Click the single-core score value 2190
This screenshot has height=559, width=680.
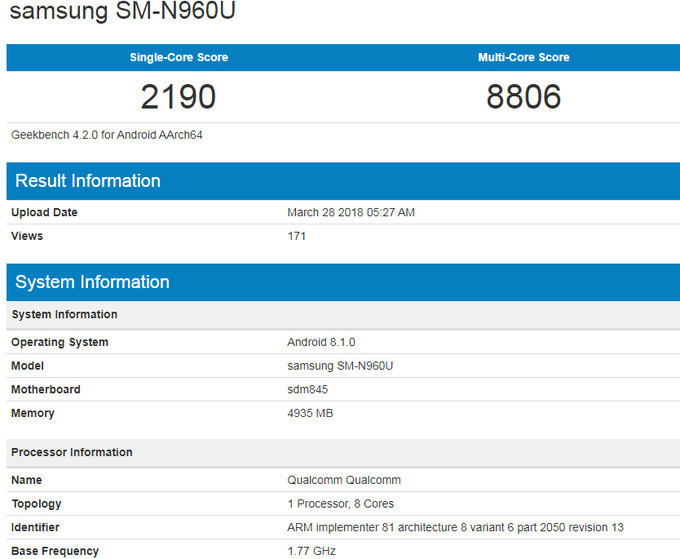(178, 97)
